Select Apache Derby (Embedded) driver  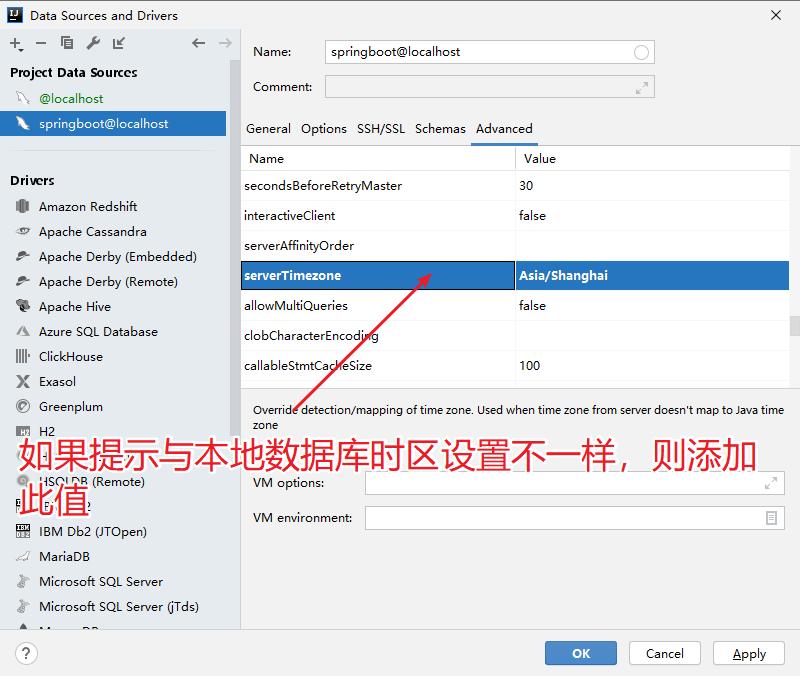pyautogui.click(x=117, y=257)
